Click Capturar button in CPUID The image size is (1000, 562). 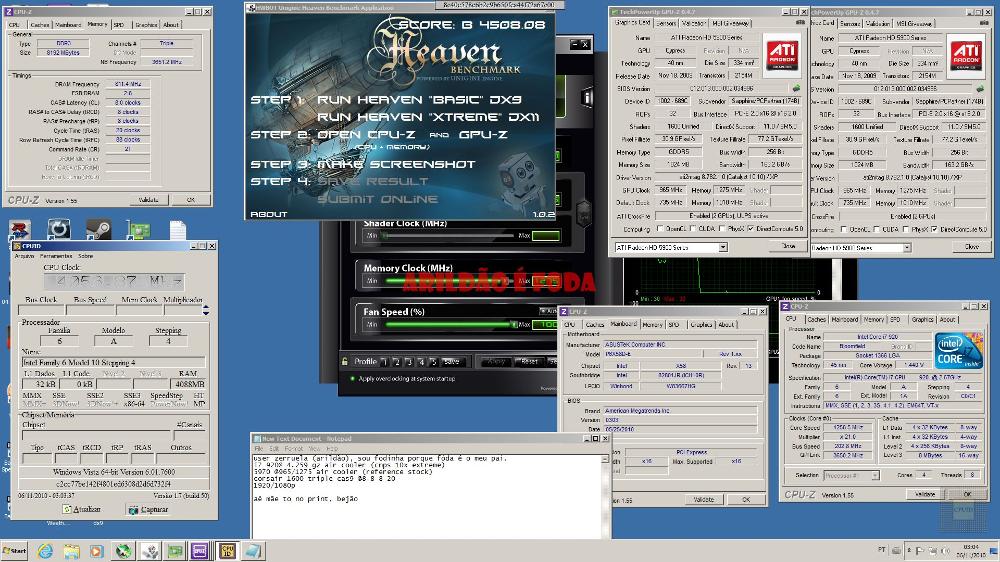tap(149, 510)
